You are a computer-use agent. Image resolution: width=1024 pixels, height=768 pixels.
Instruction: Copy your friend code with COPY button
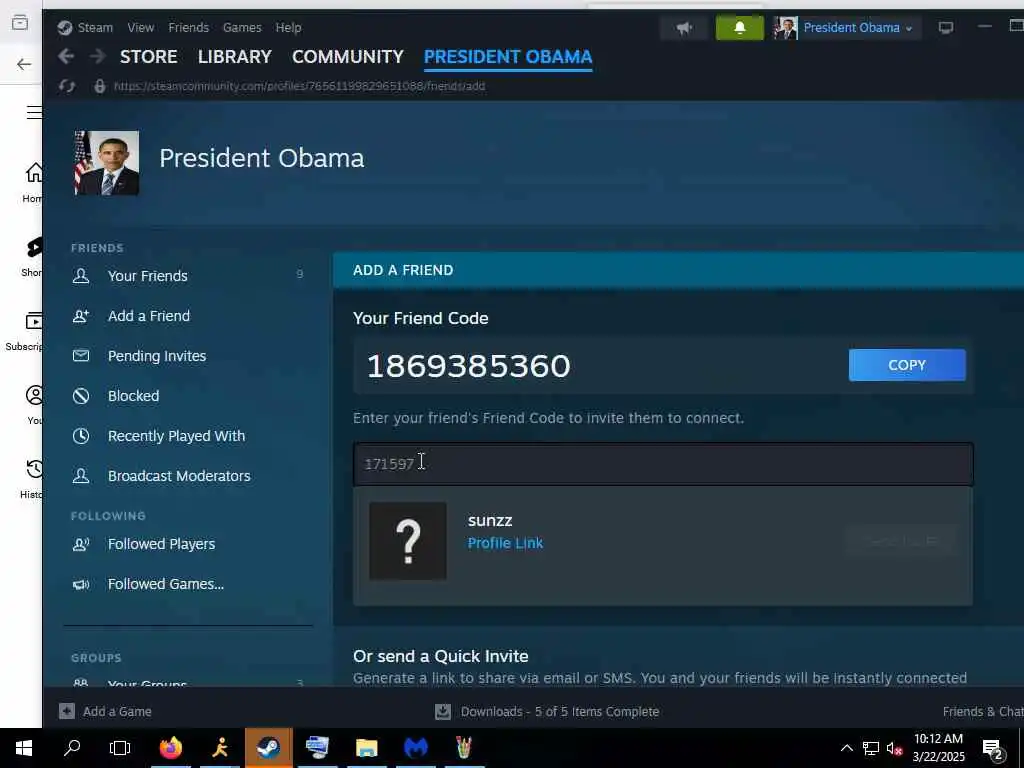[907, 365]
